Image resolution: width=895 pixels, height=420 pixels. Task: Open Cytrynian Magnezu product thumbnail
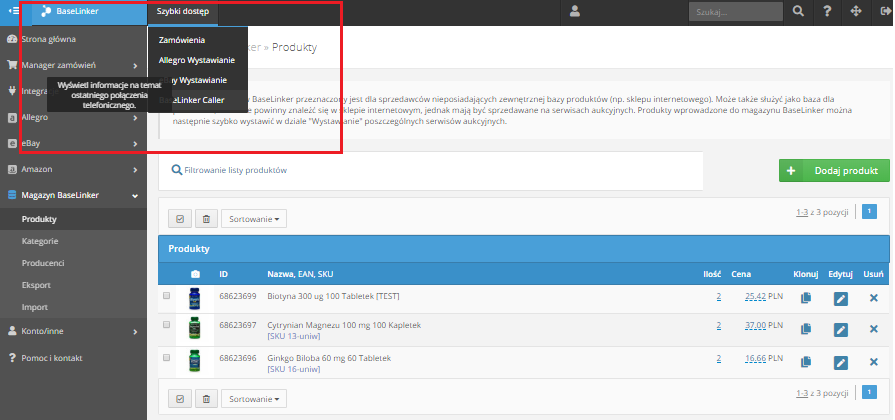coord(195,329)
